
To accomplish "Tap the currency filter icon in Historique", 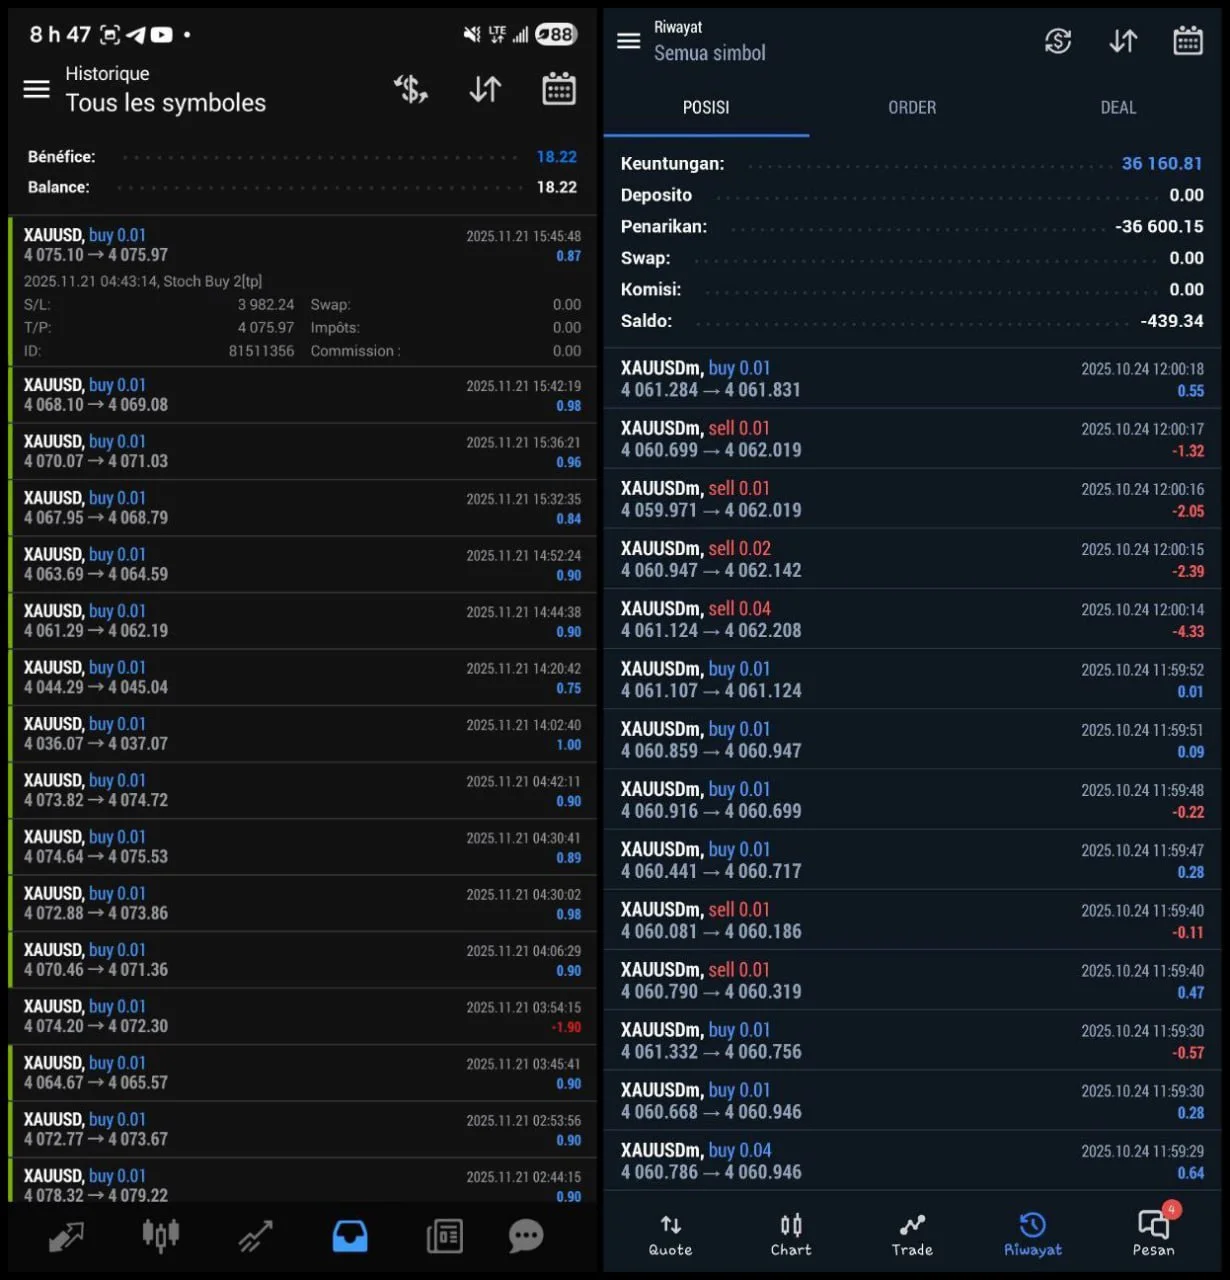I will (410, 89).
